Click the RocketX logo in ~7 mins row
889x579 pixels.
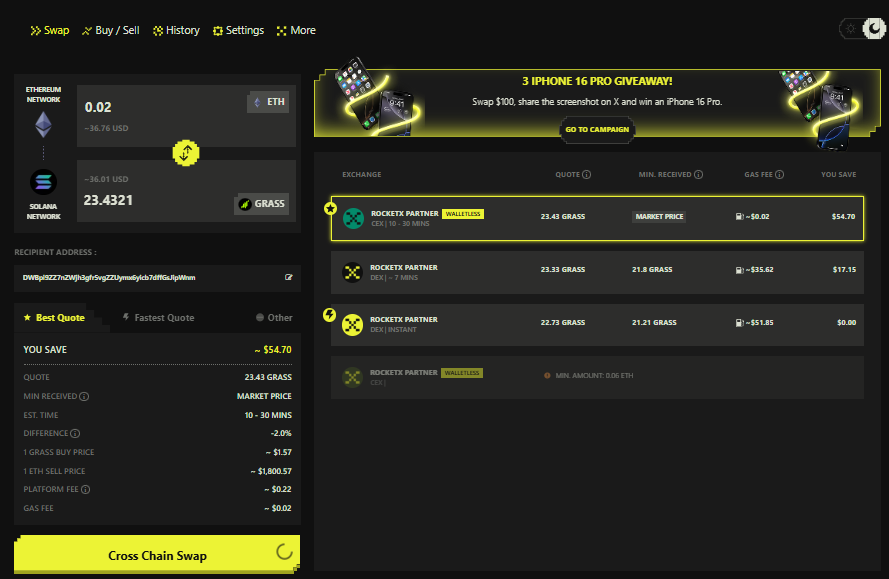point(352,272)
